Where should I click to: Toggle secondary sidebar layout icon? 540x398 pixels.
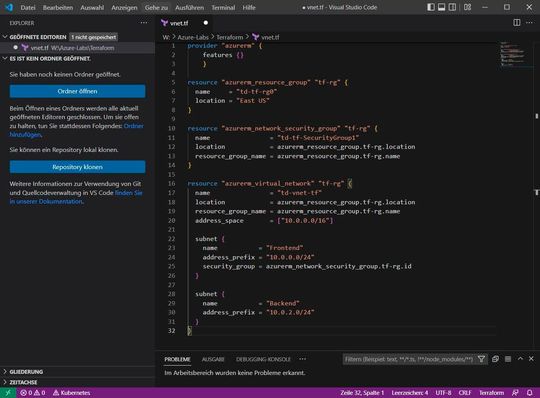(x=452, y=7)
